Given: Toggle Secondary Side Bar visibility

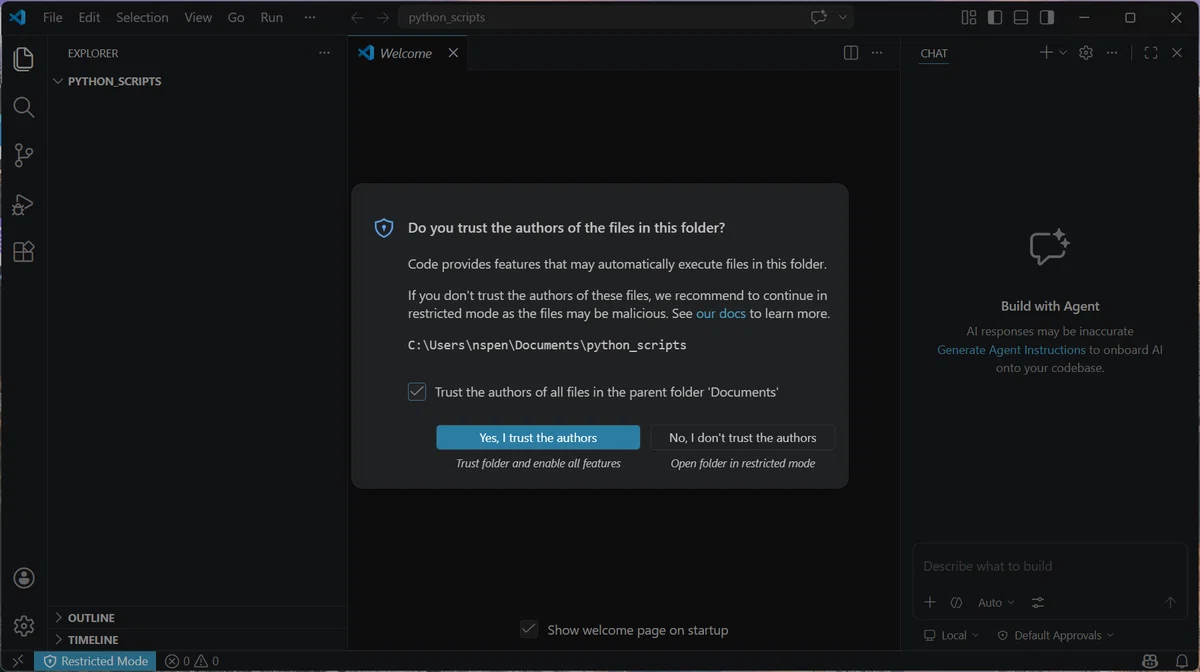Looking at the screenshot, I should coord(1046,18).
